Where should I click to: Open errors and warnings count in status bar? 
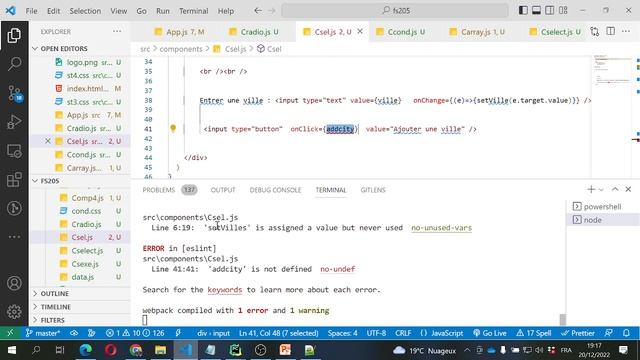(x=135, y=333)
